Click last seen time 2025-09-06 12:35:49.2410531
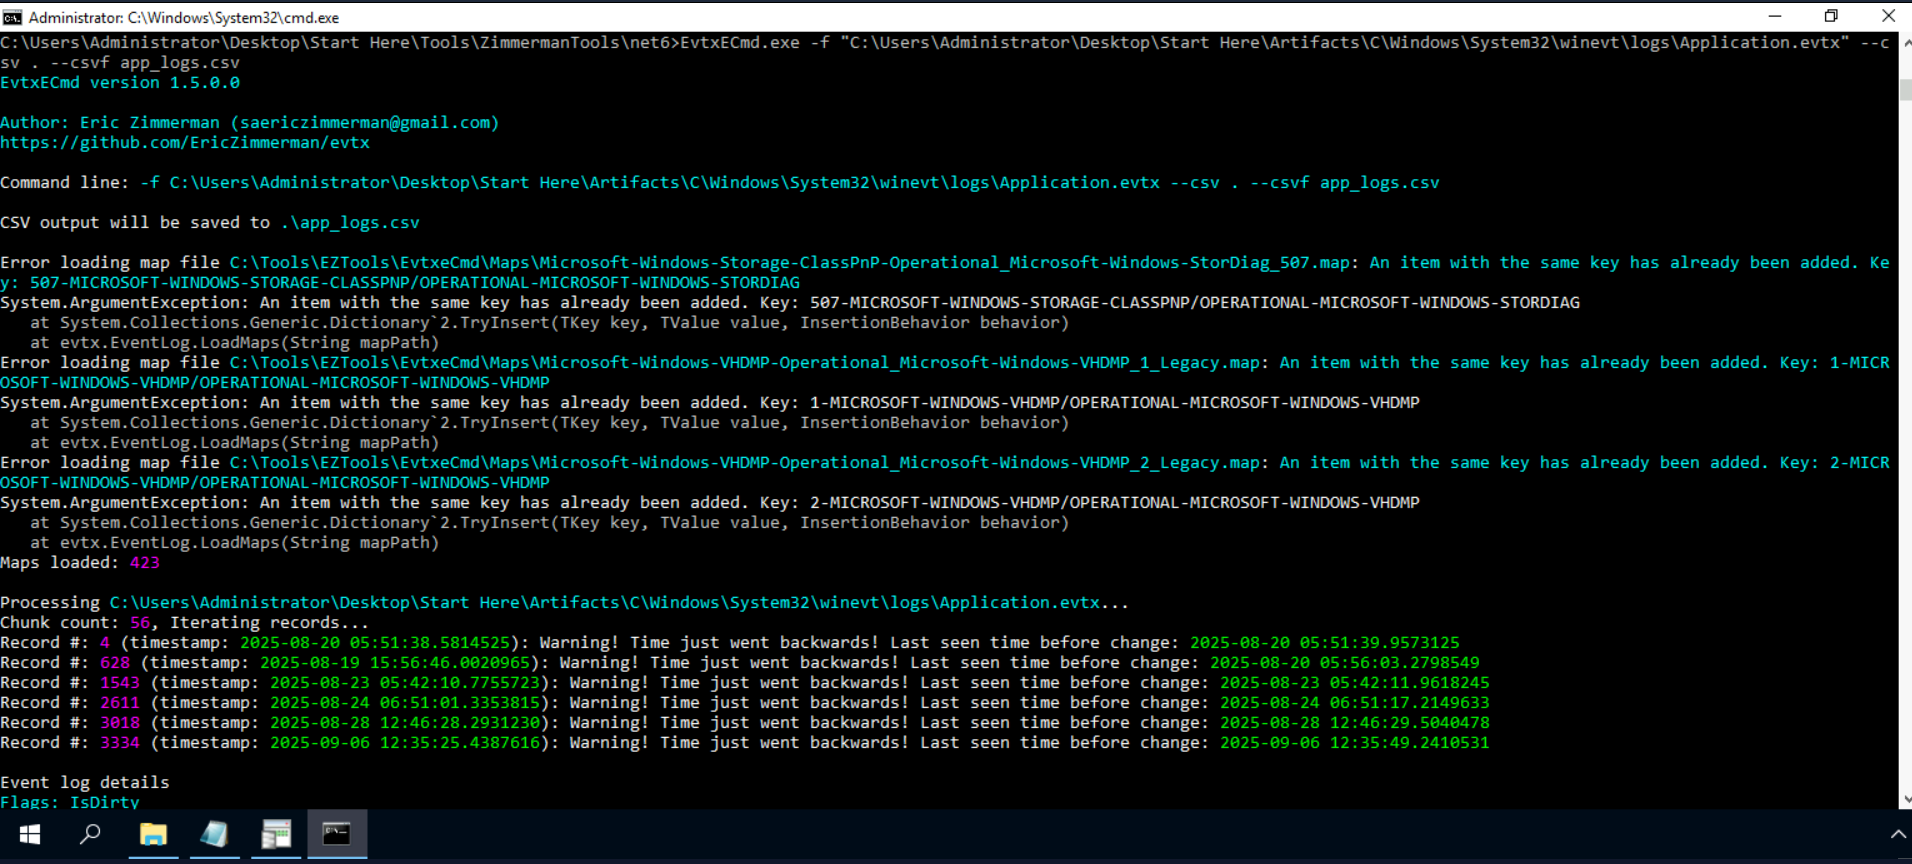 click(1355, 742)
